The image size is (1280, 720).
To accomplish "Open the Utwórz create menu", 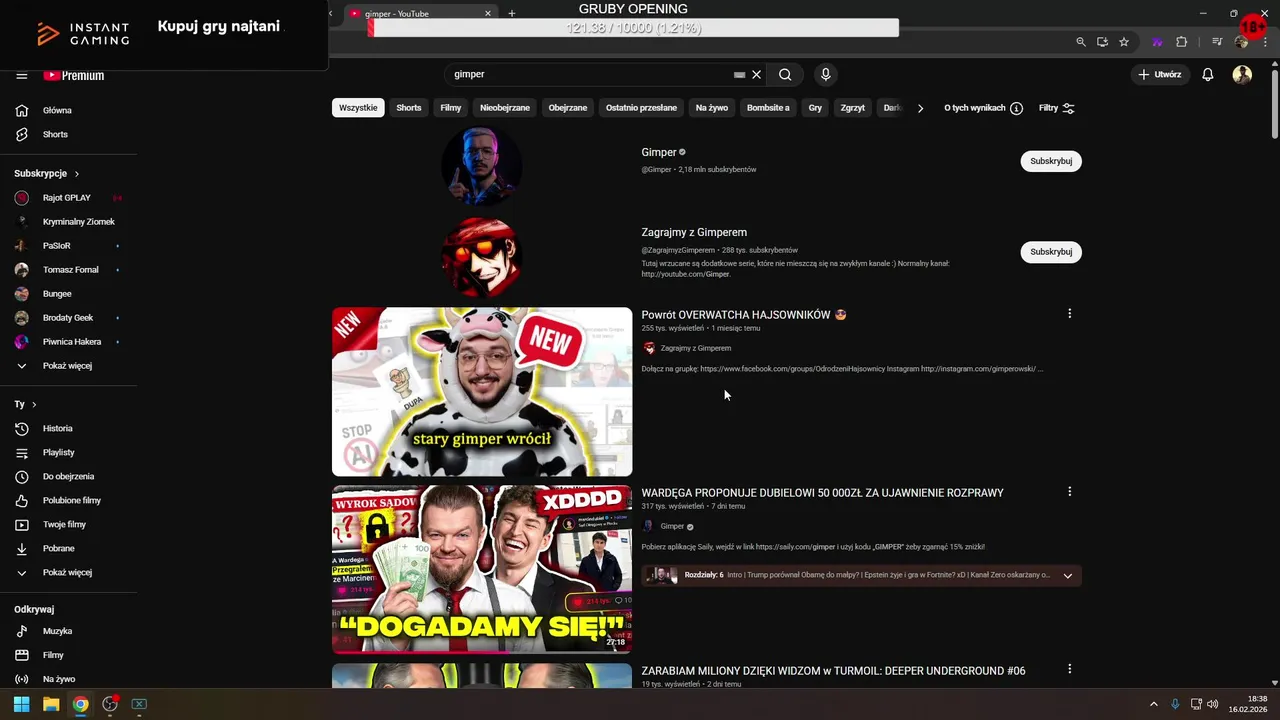I will pos(1160,74).
